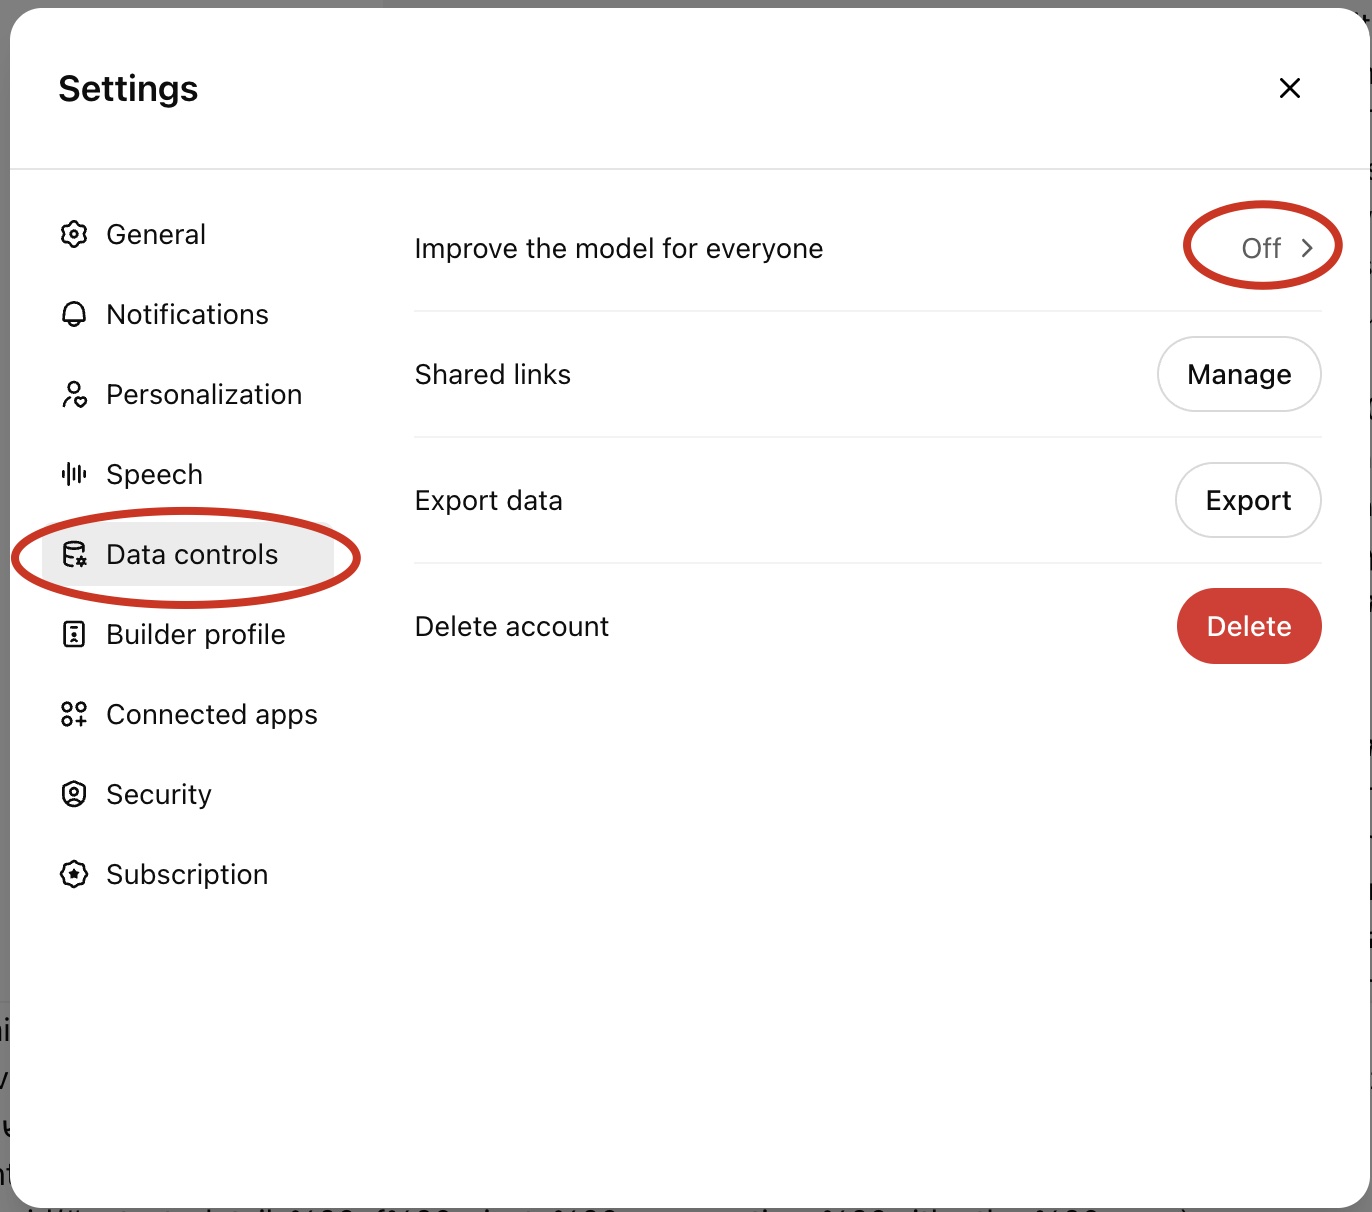
Task: Select the Security settings tab
Action: point(159,794)
